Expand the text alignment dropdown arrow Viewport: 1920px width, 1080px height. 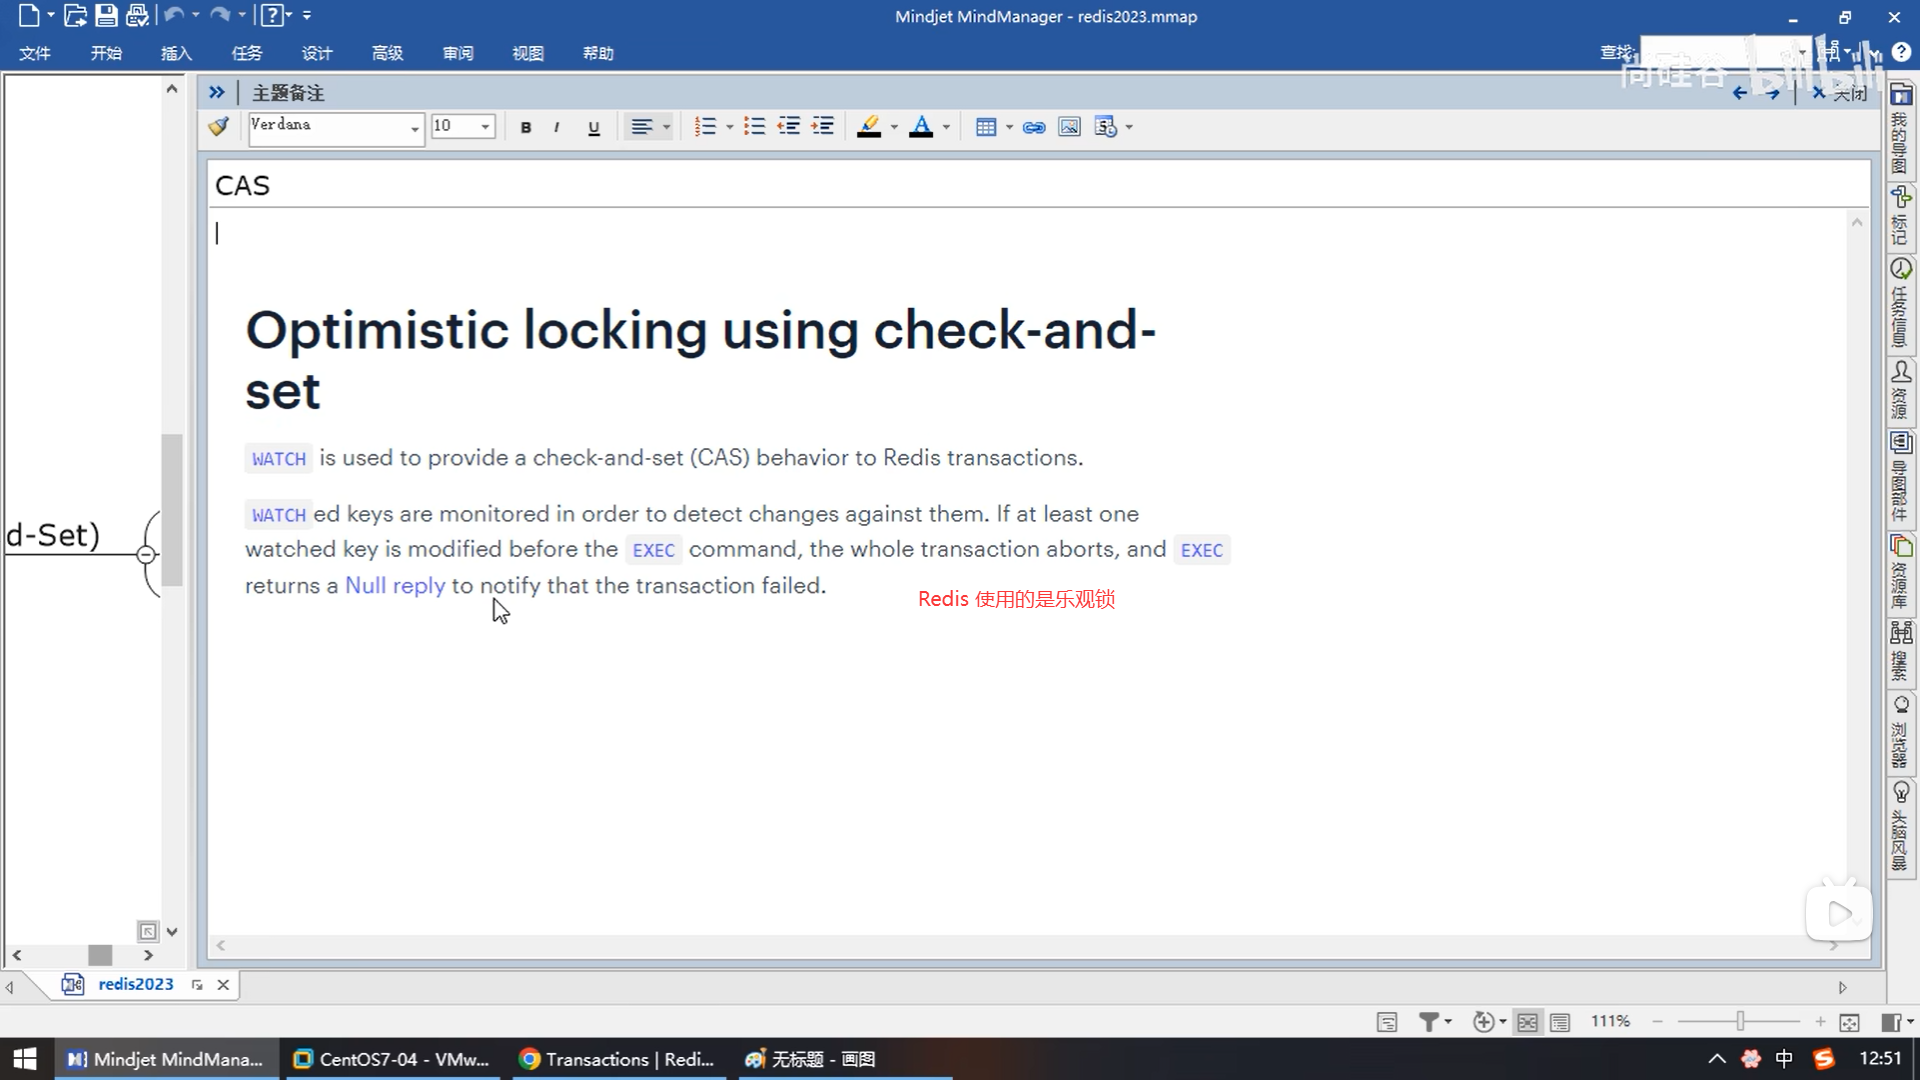(x=667, y=127)
